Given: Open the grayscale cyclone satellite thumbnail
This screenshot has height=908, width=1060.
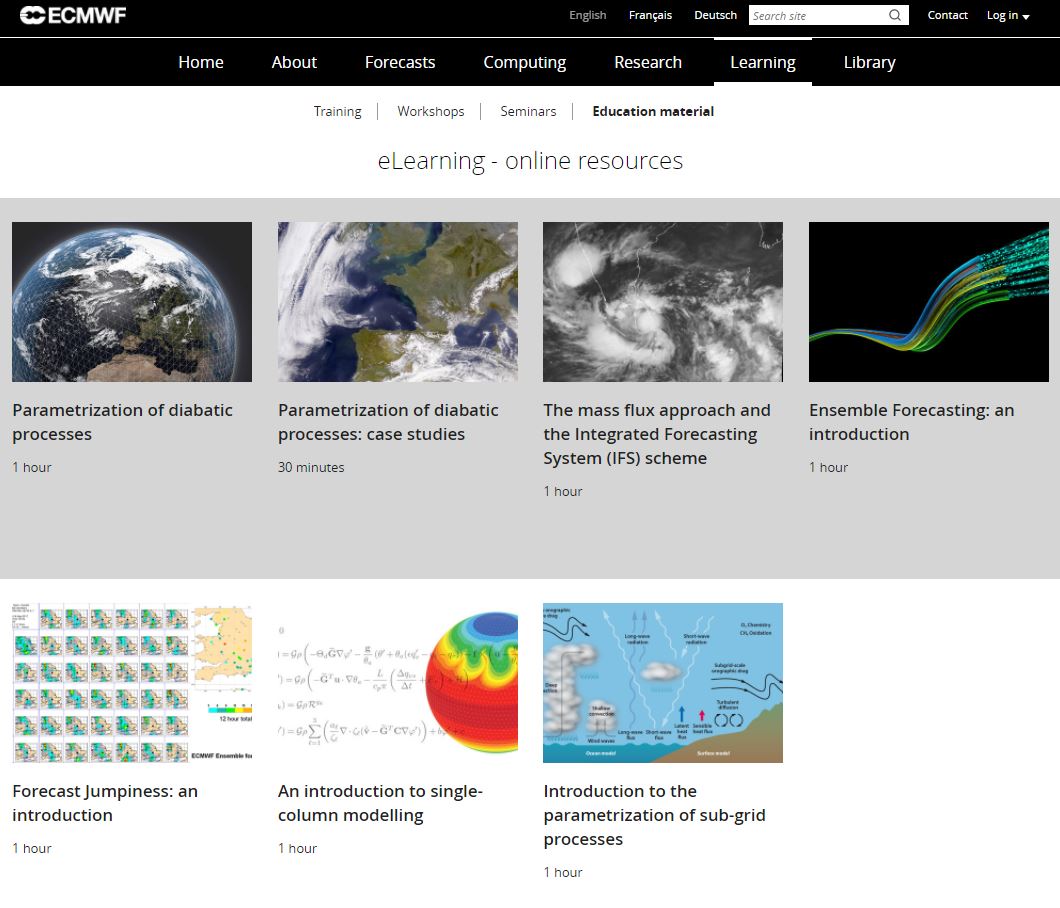Looking at the screenshot, I should pos(663,302).
